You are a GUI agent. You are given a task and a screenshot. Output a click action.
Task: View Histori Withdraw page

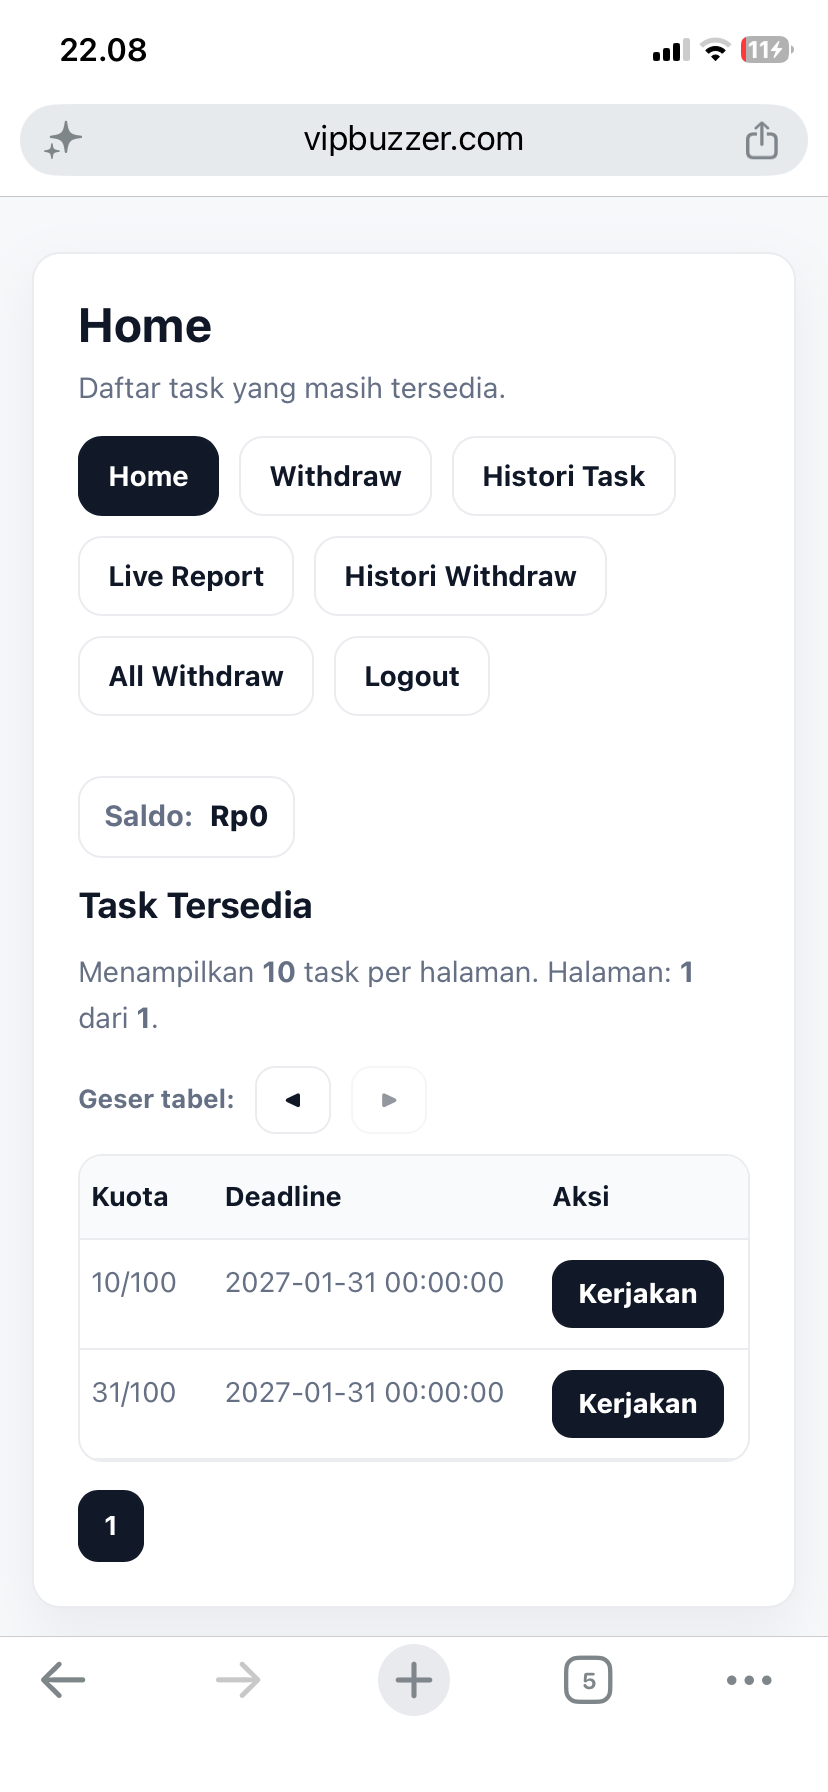460,576
